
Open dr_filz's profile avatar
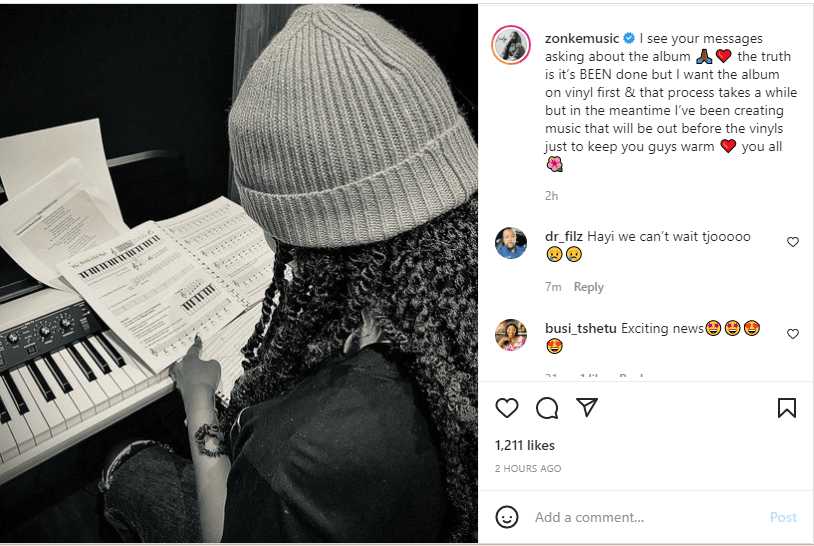[511, 243]
